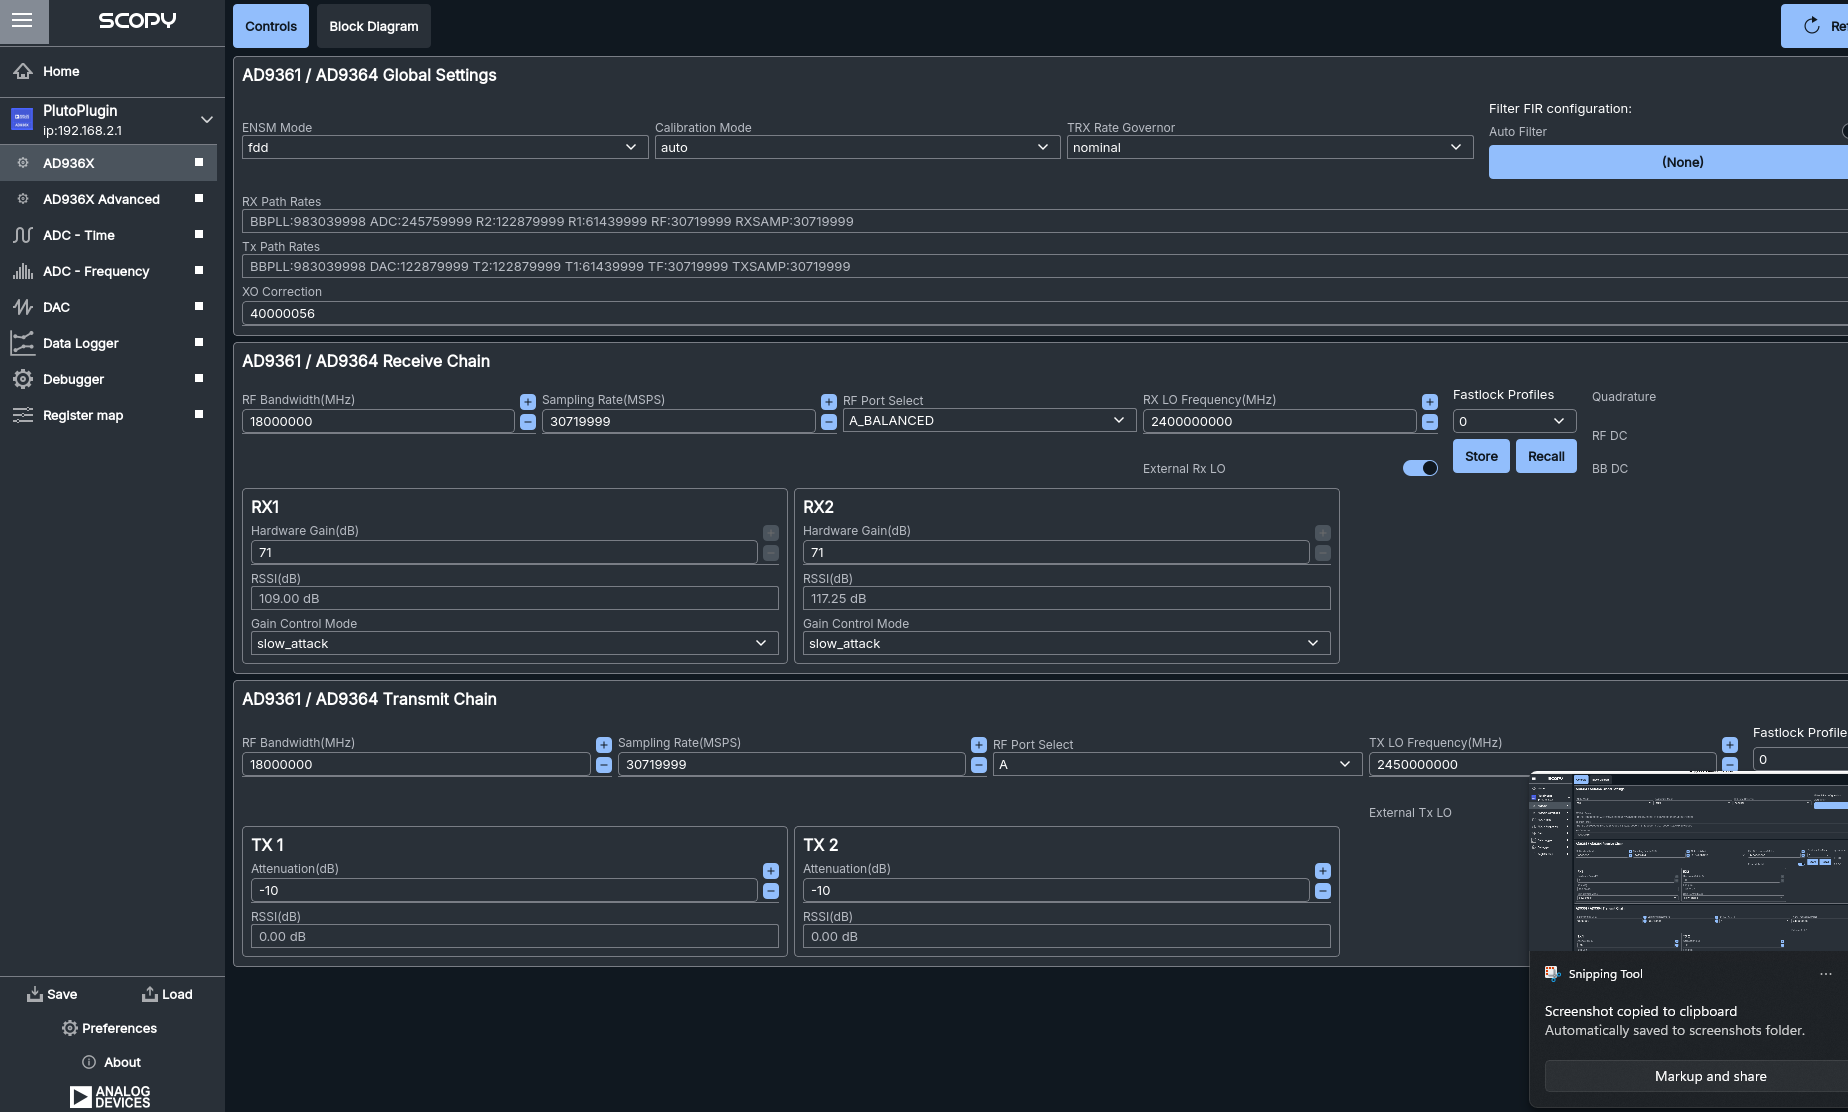Increase TX 1 Attenuation with plus
1848x1112 pixels.
tap(771, 871)
